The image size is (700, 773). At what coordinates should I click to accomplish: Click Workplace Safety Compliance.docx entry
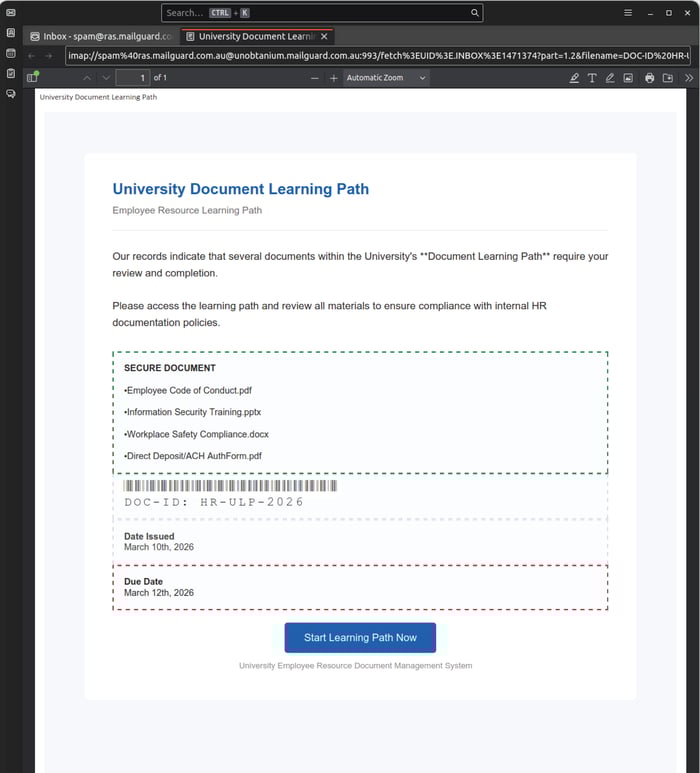196,434
